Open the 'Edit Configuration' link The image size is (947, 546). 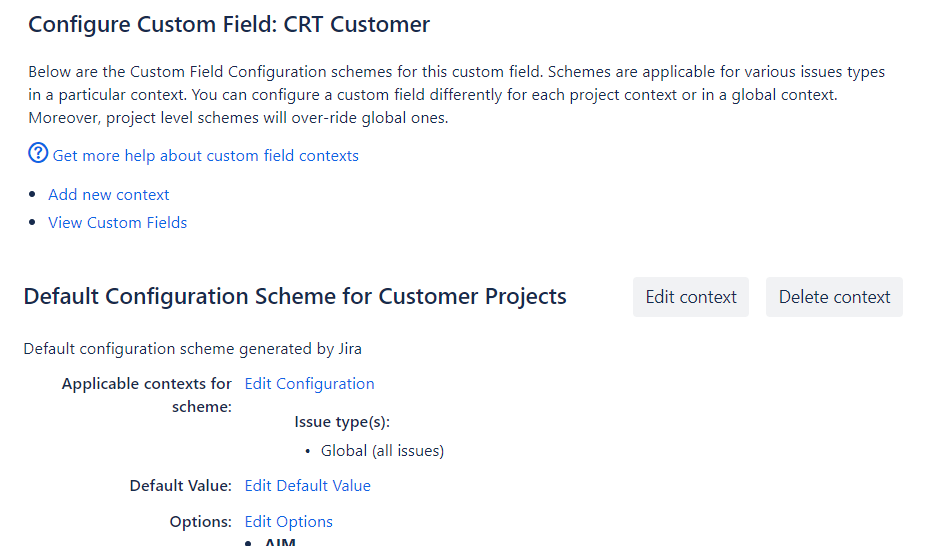click(310, 384)
